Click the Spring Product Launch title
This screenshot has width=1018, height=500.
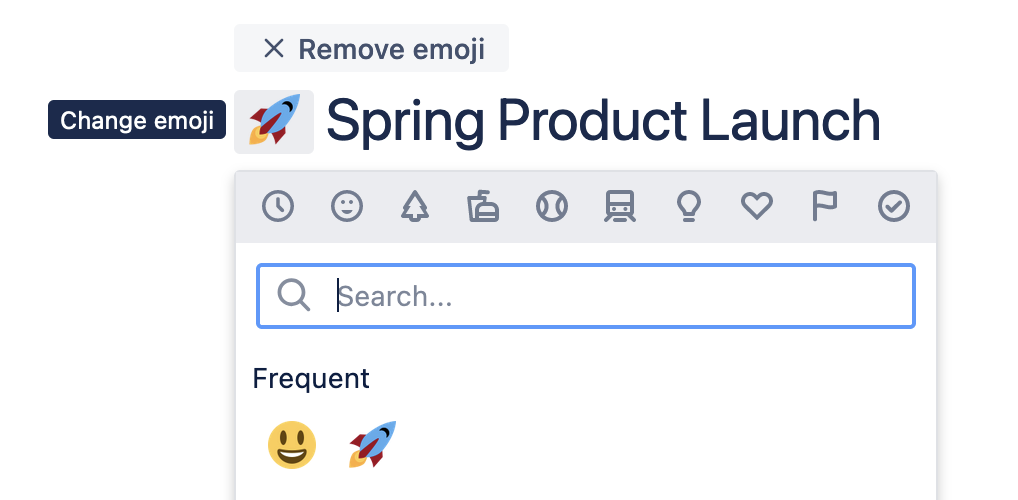tap(603, 121)
